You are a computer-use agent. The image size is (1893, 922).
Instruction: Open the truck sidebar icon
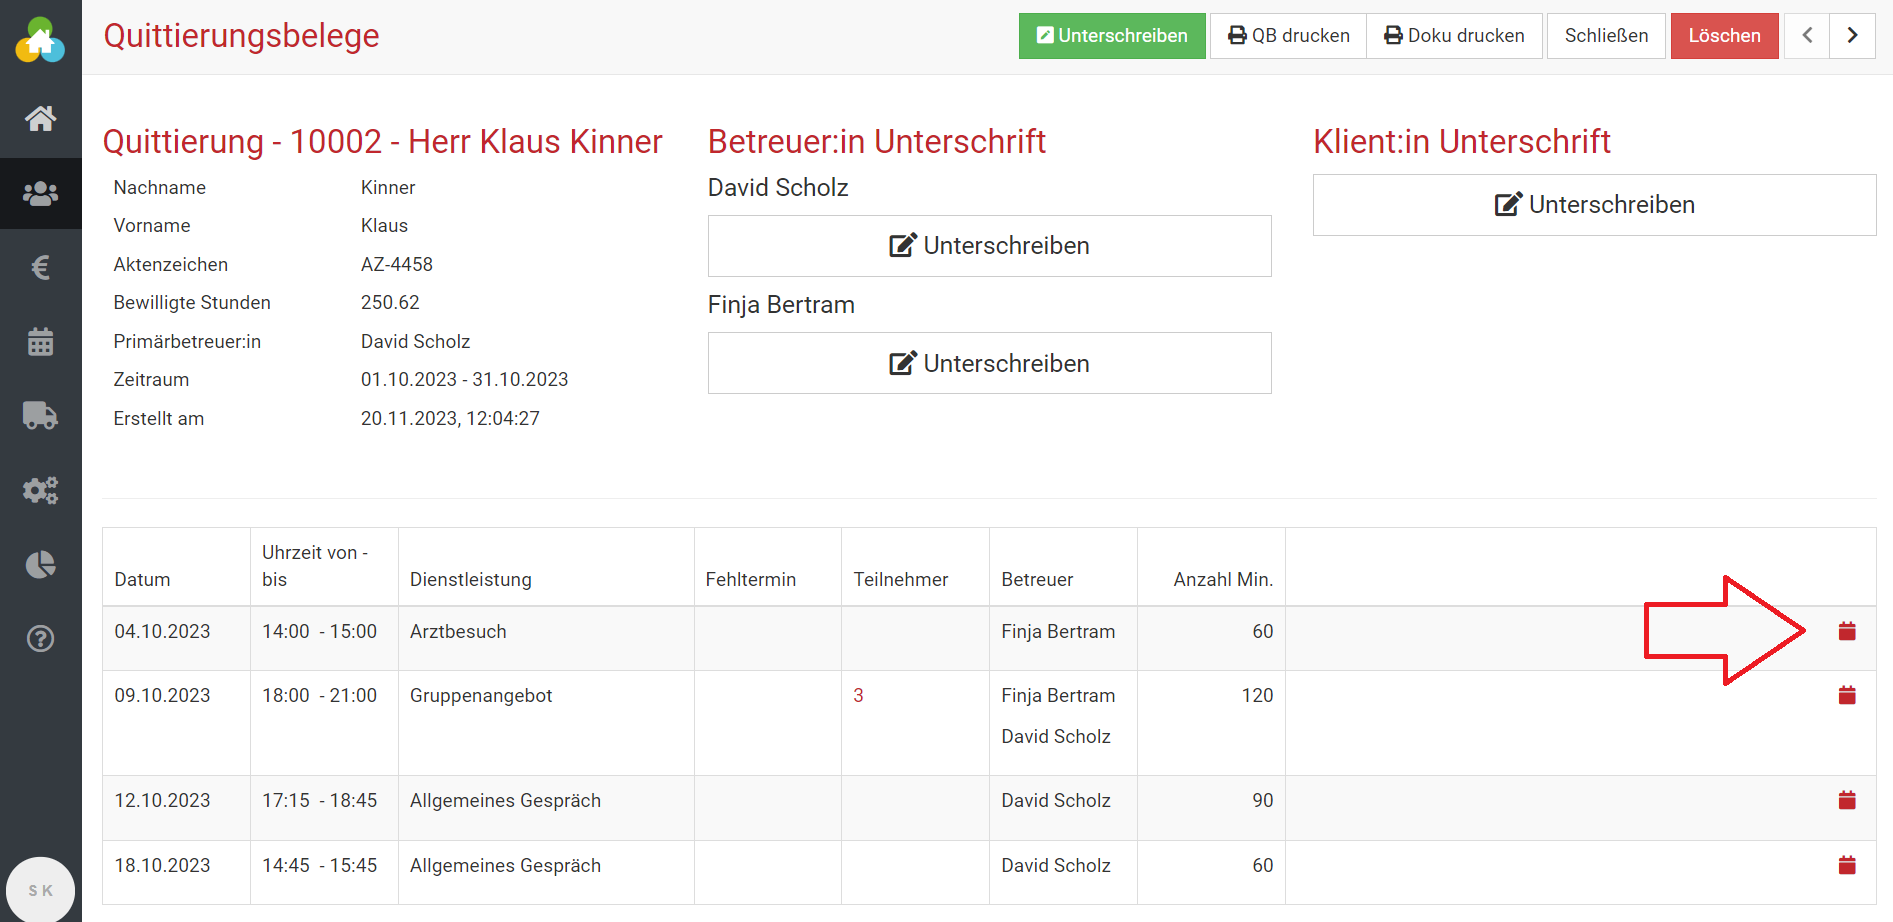pyautogui.click(x=40, y=415)
